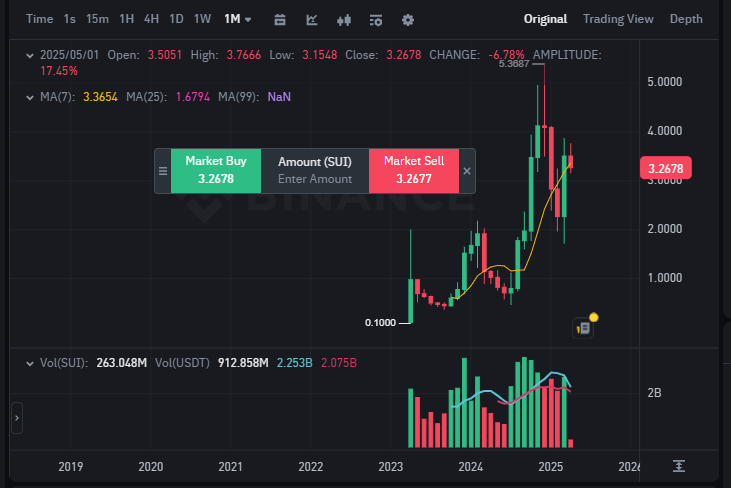Click the 5.3687 high price label
This screenshot has width=731, height=488.
[x=514, y=64]
